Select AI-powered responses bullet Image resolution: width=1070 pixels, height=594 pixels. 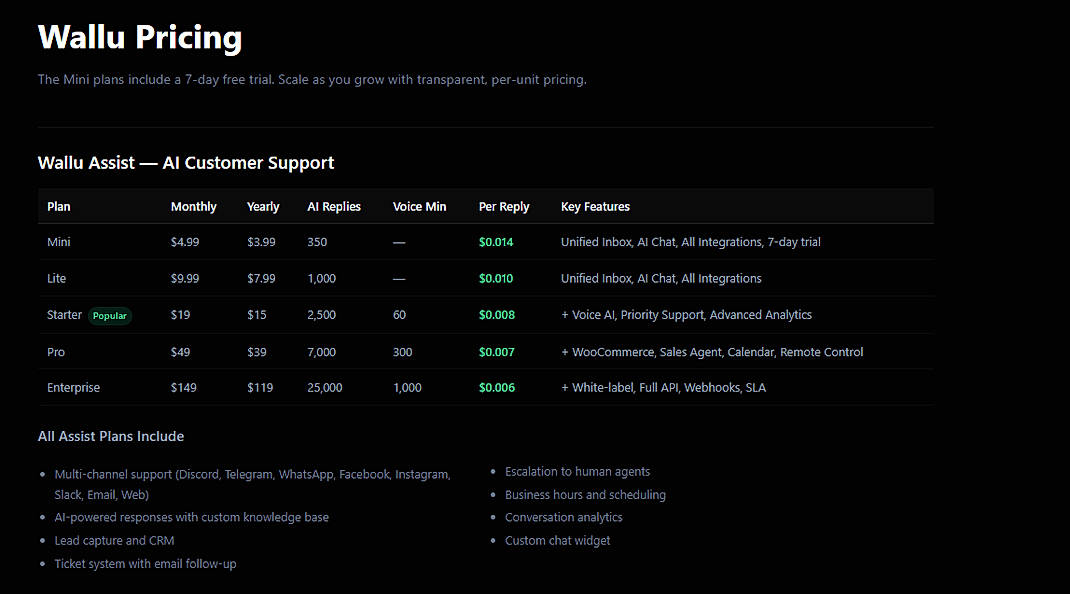pos(192,517)
